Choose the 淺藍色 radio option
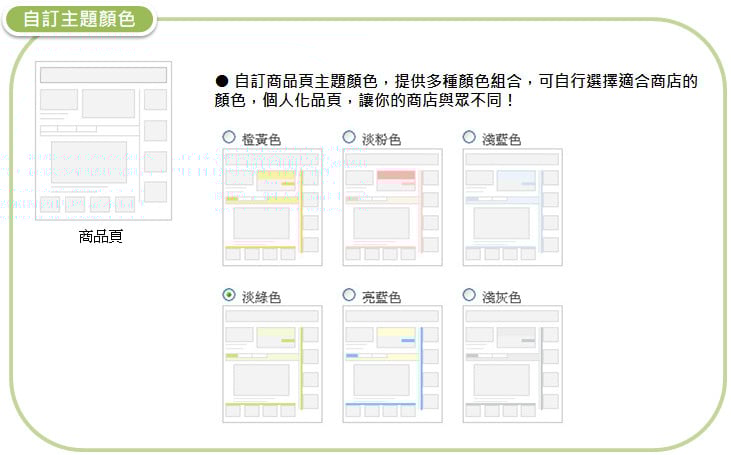This screenshot has width=731, height=455. (x=469, y=137)
